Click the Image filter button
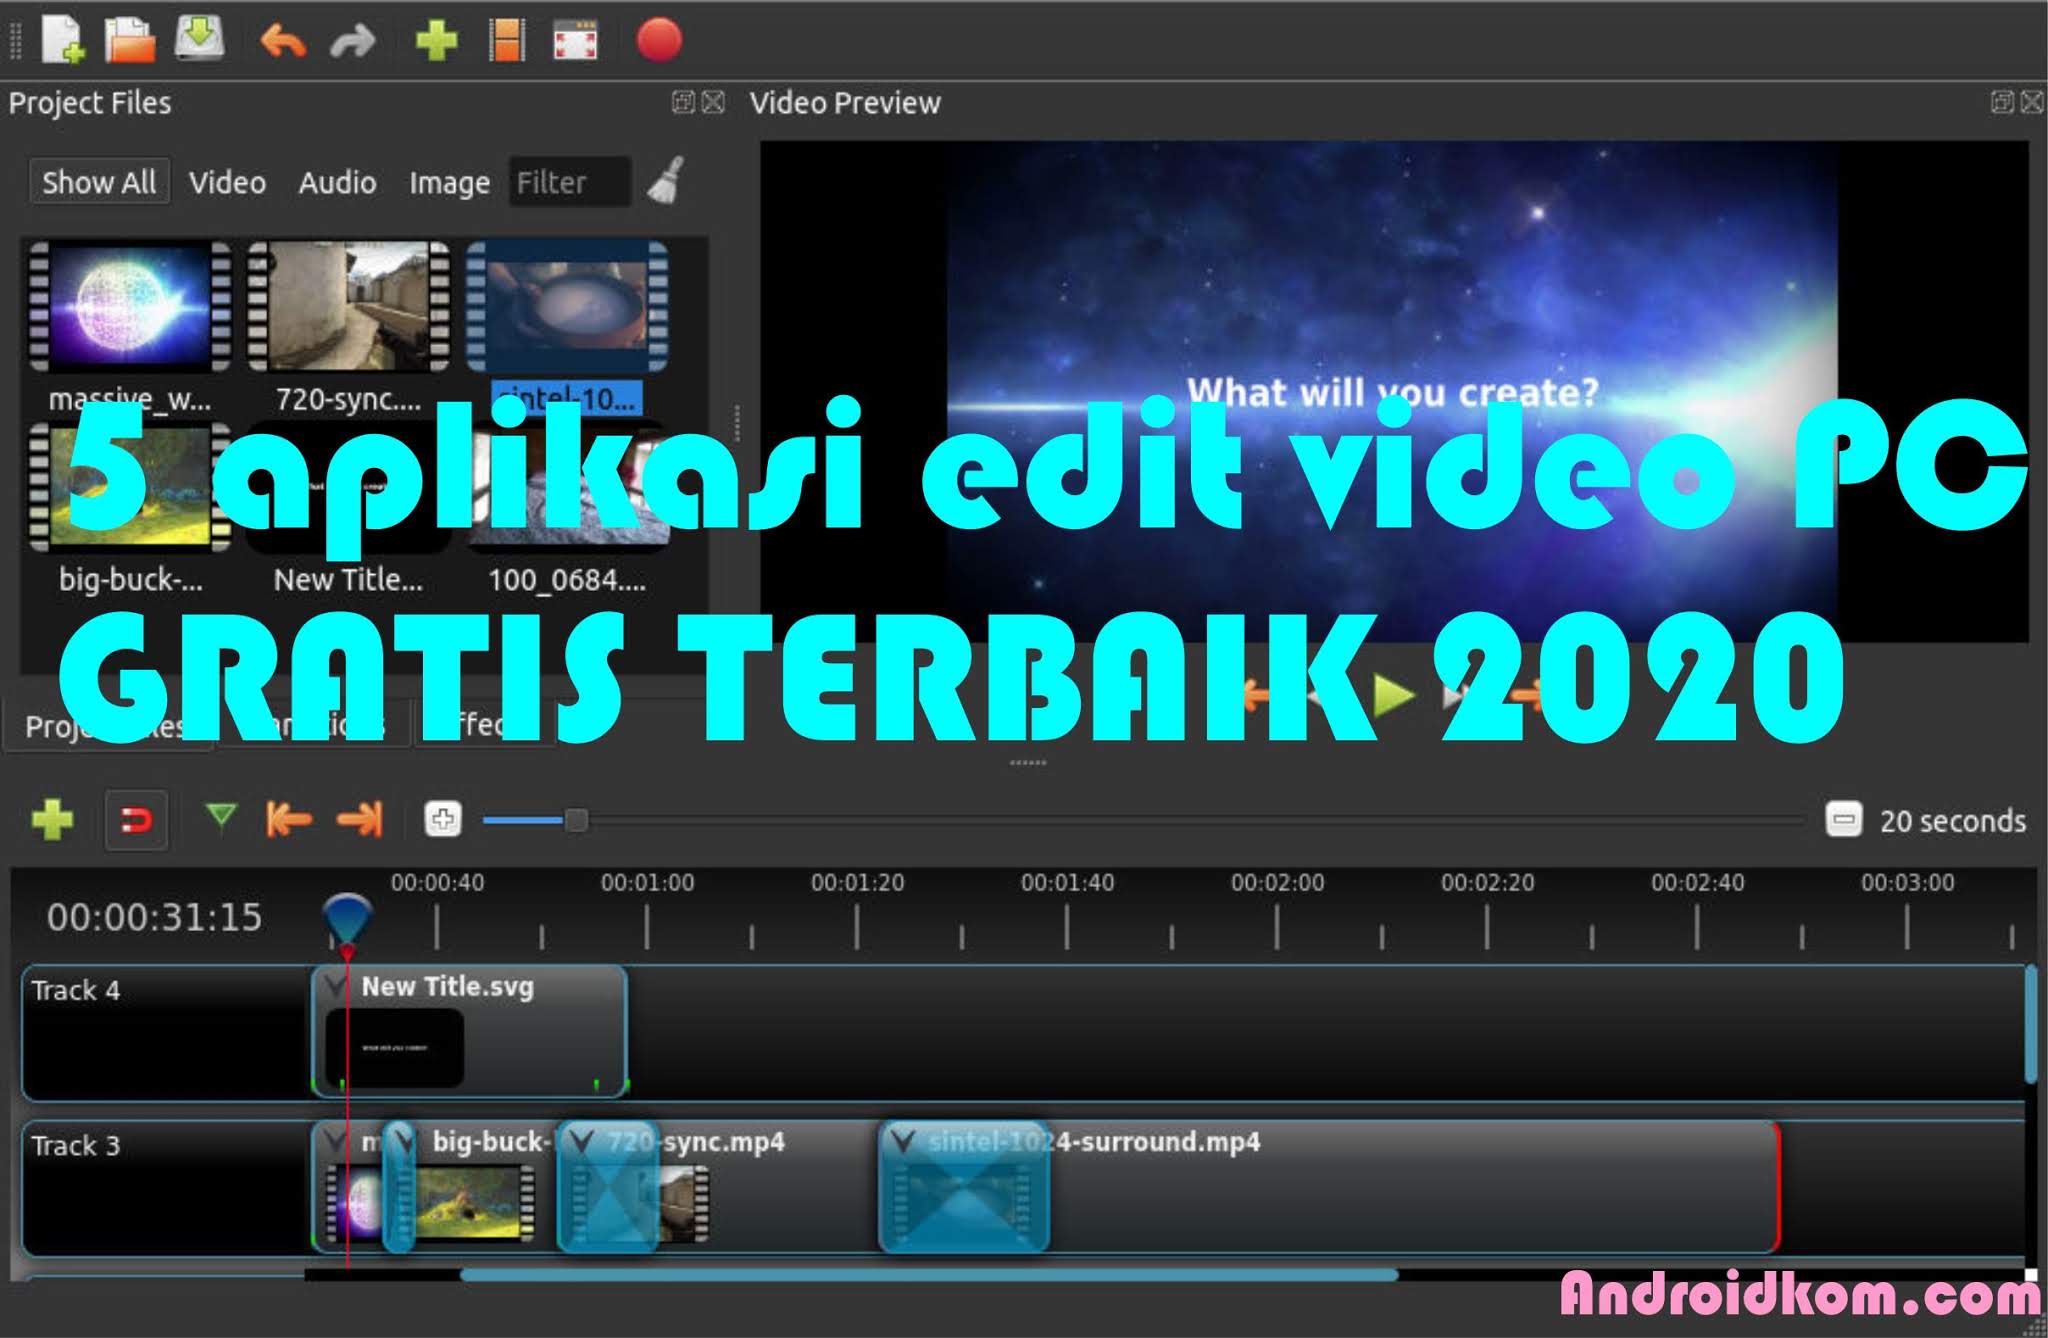This screenshot has width=2048, height=1338. point(448,183)
